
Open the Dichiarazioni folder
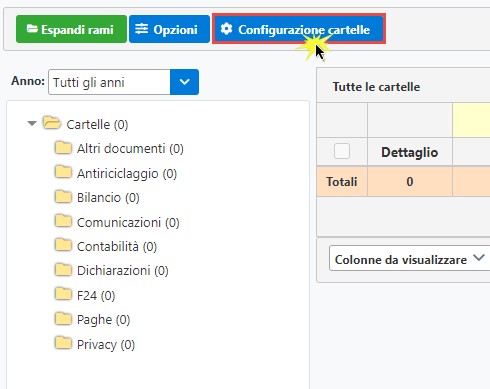pyautogui.click(x=122, y=271)
